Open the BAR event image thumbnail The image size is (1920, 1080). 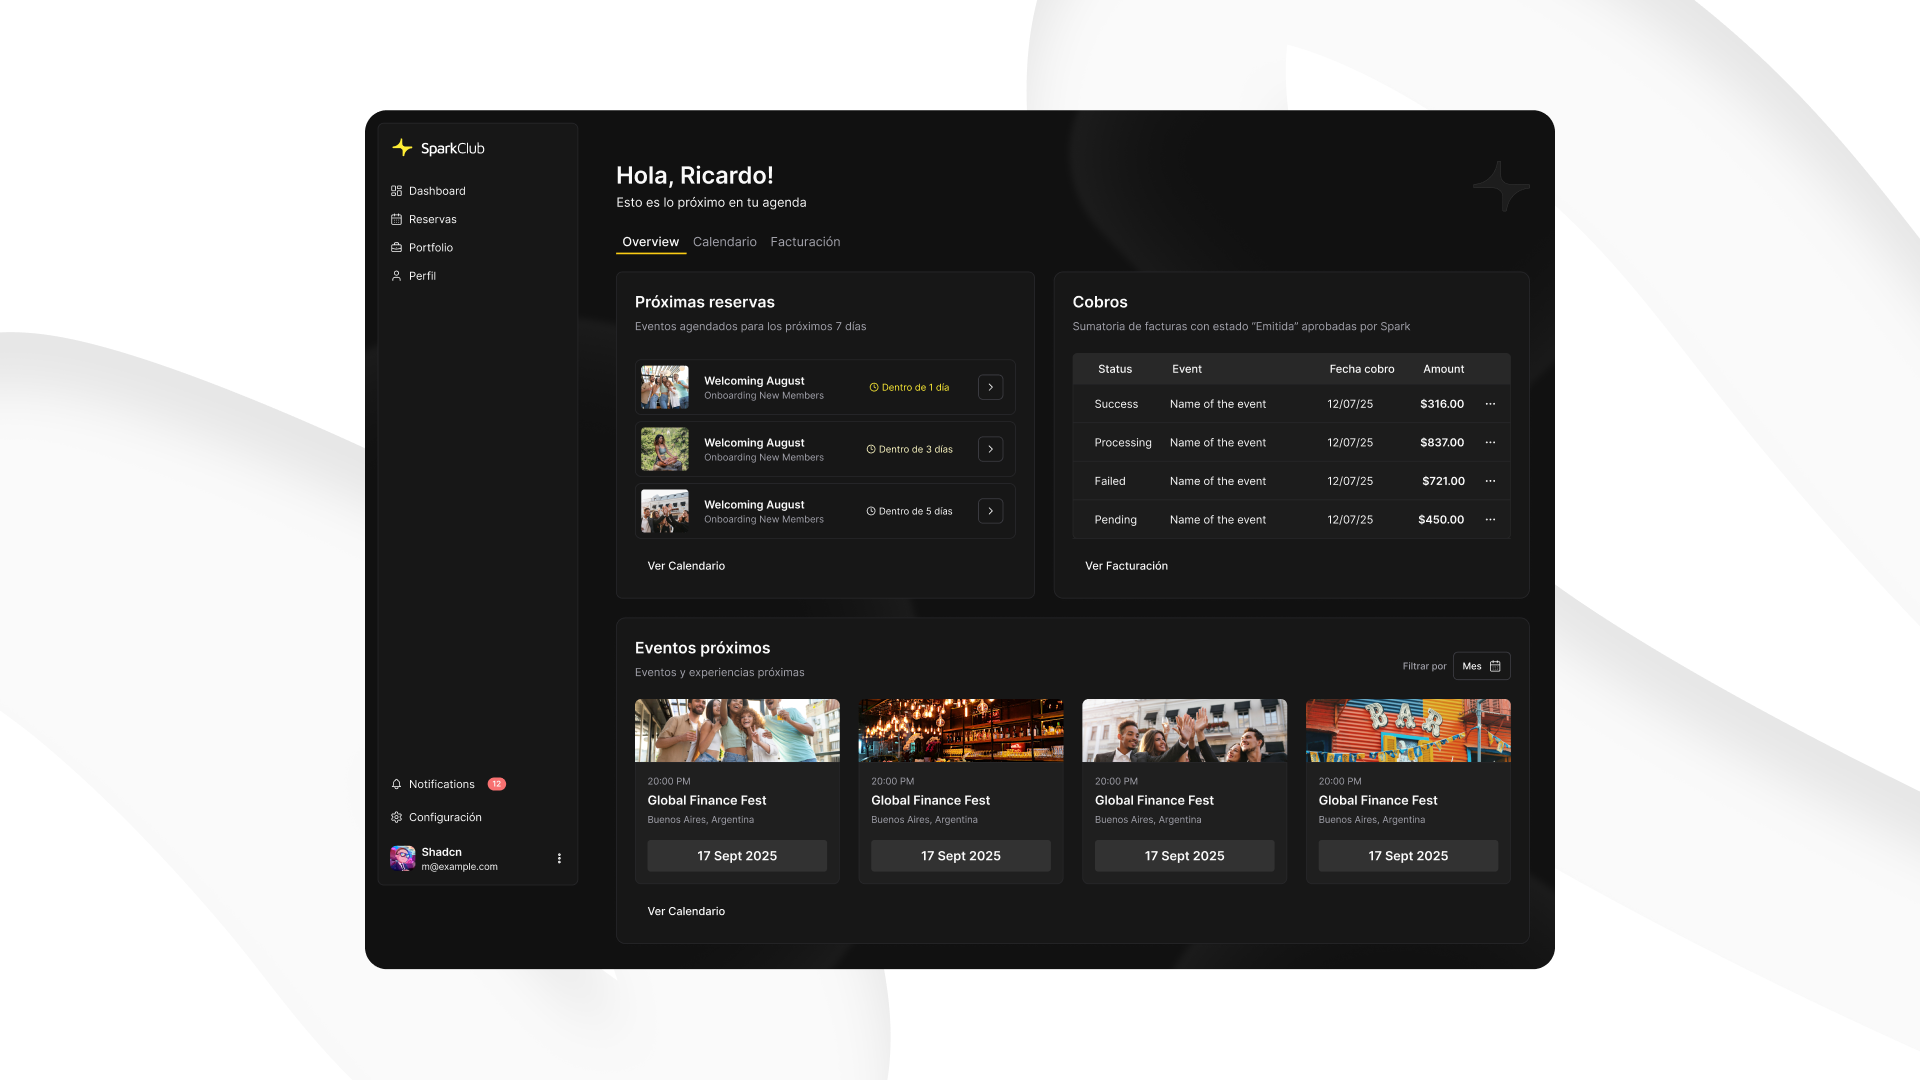pos(1408,730)
